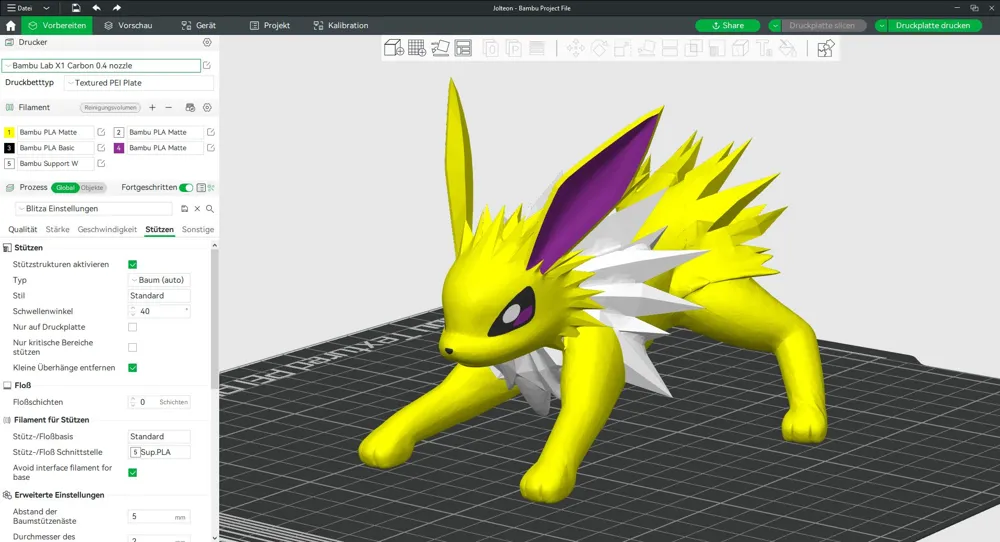This screenshot has width=1000, height=542.
Task: Discard changes with X beside Blitza Einstellungen
Action: pyautogui.click(x=197, y=209)
